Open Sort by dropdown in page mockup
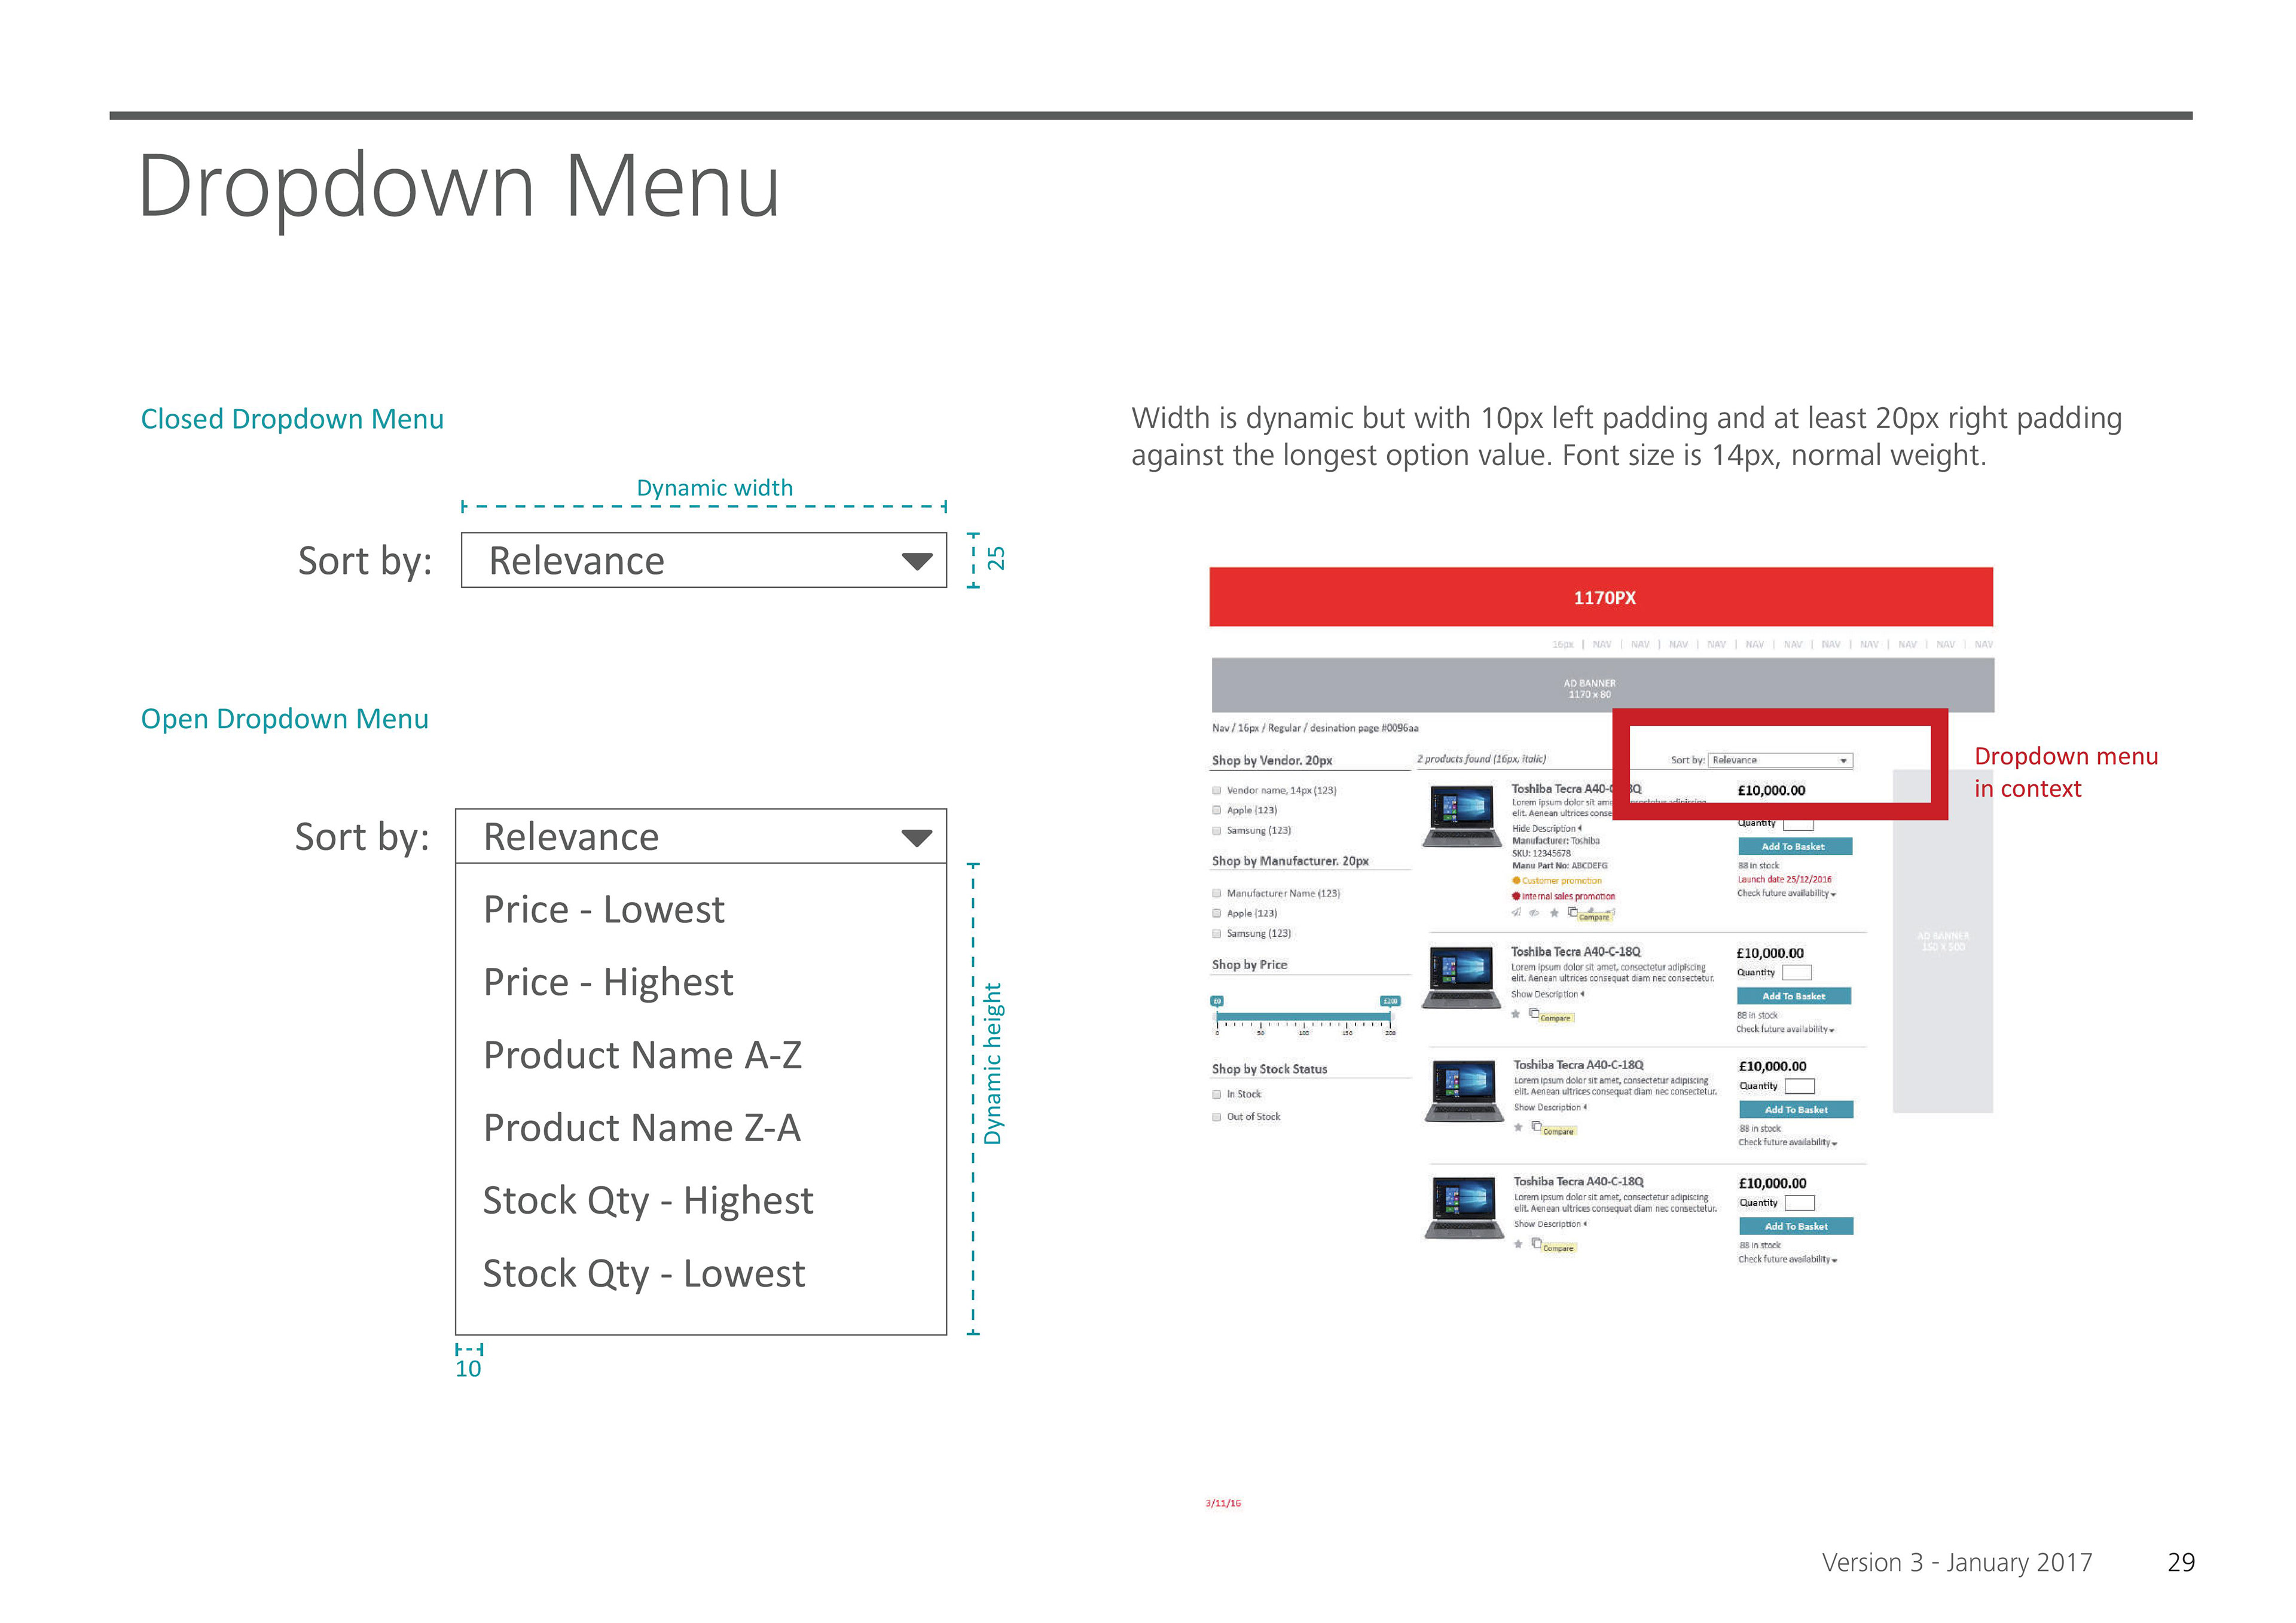 coord(1780,760)
